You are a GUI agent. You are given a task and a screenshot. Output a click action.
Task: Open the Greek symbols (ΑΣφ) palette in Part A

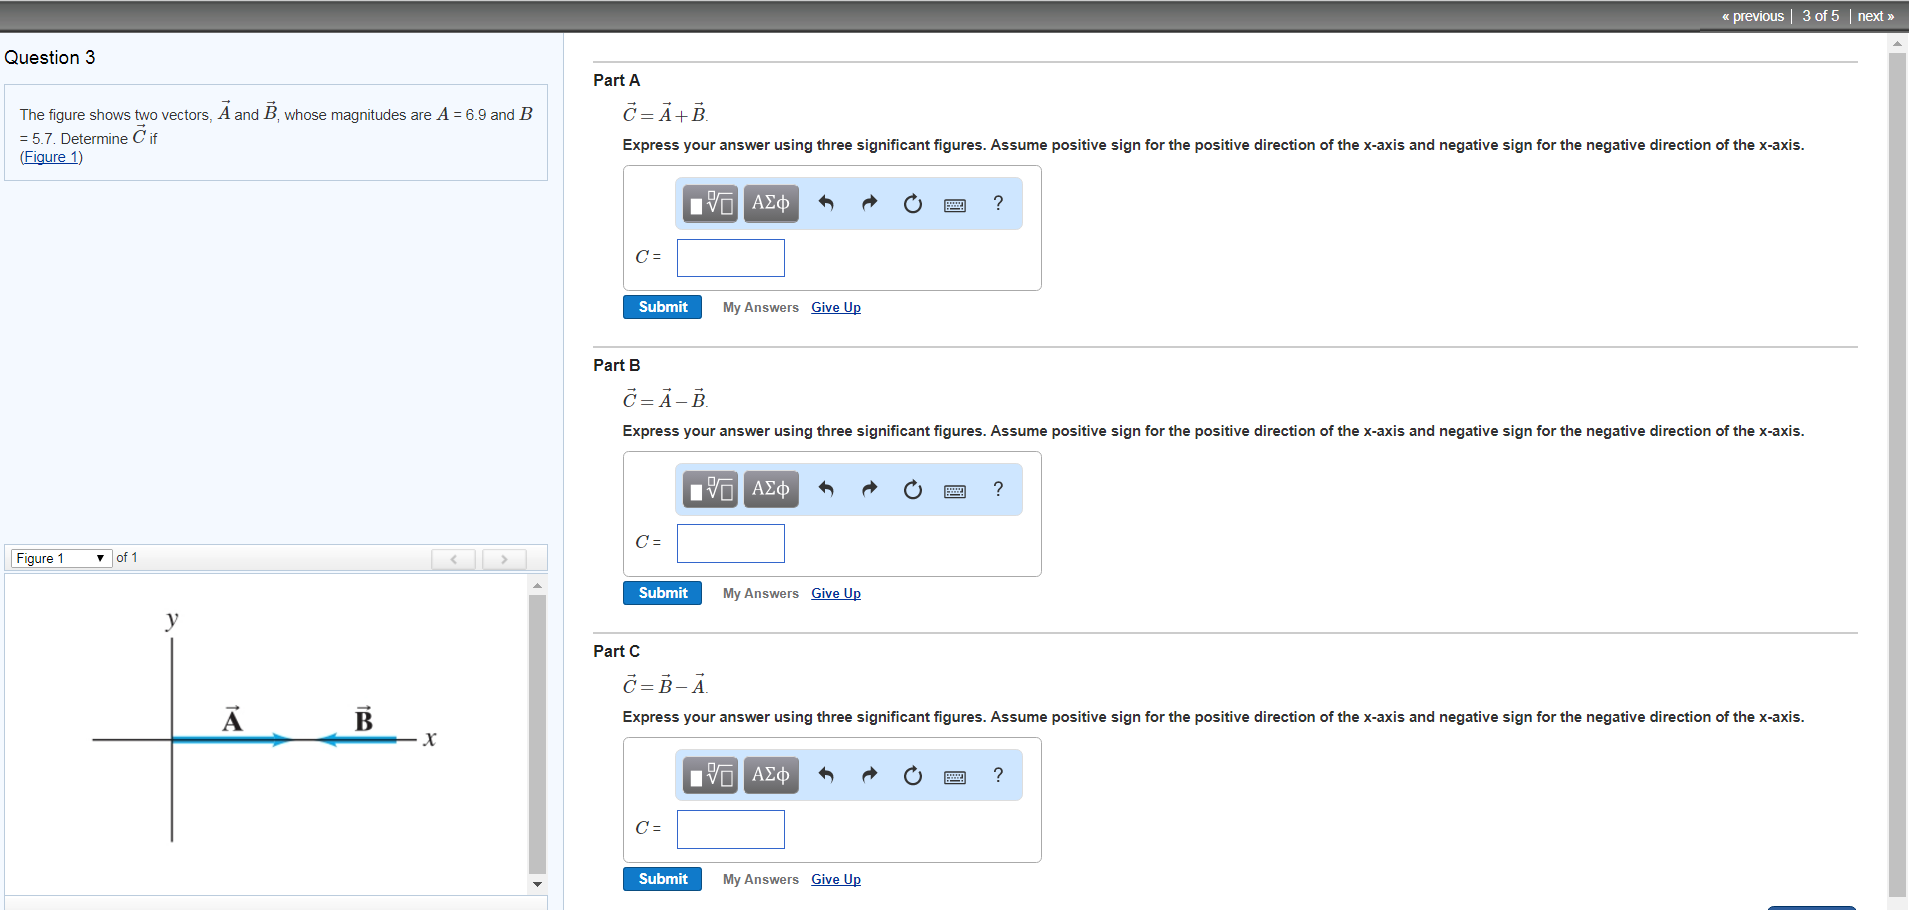pos(770,203)
